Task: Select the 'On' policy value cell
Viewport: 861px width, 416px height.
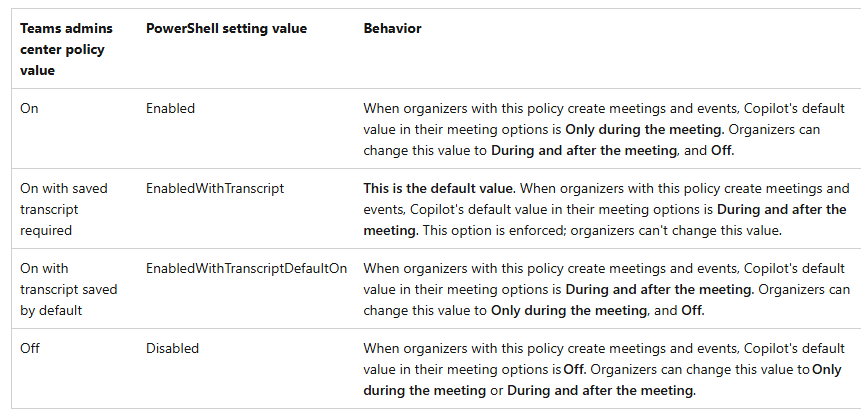Action: [x=30, y=109]
